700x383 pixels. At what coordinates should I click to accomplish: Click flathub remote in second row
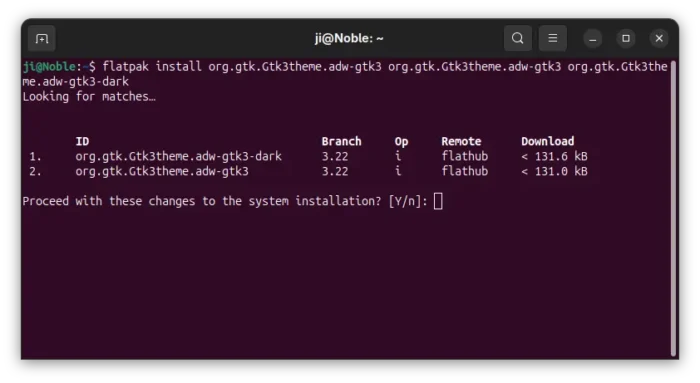pyautogui.click(x=465, y=171)
